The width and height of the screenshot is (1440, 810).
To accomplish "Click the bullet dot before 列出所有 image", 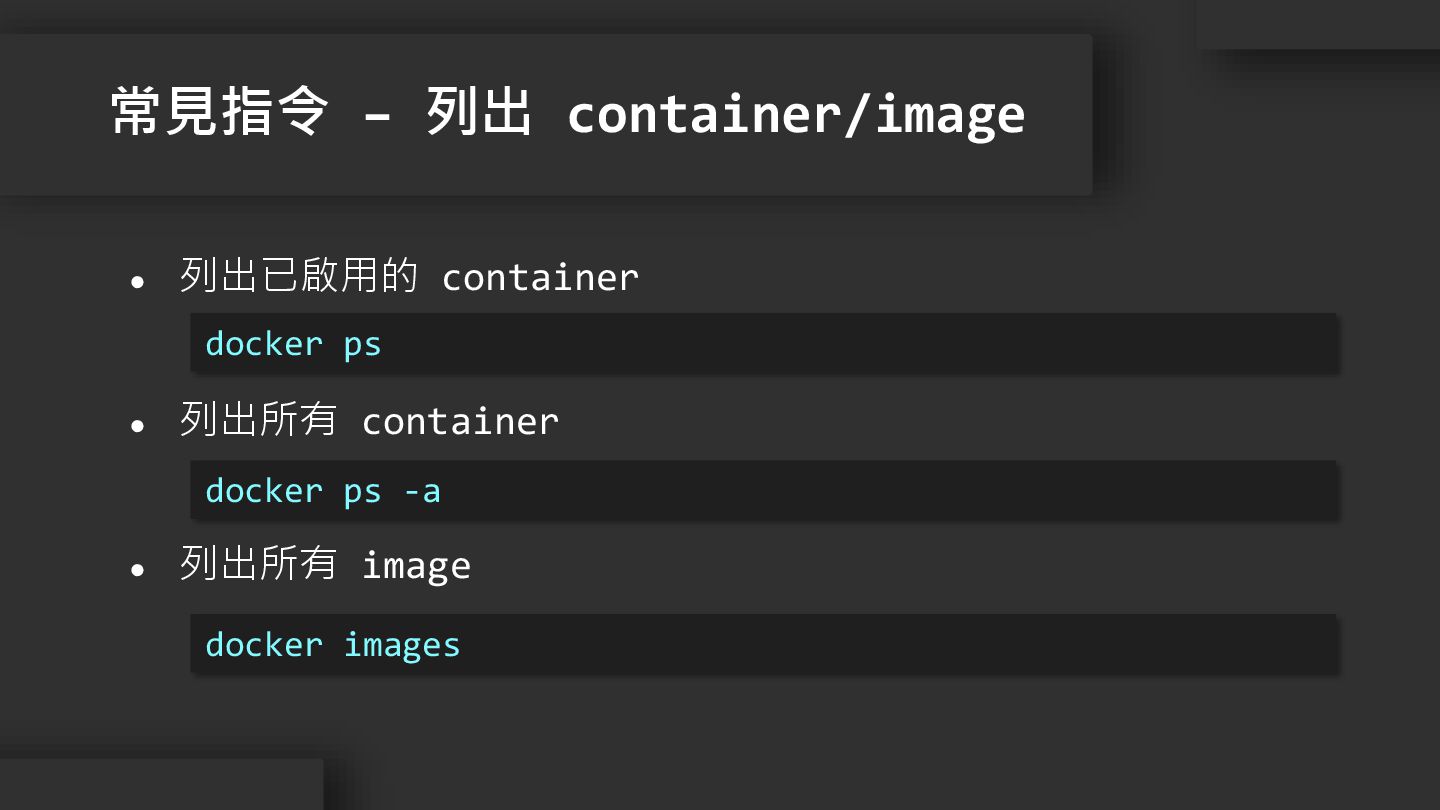I will pyautogui.click(x=138, y=570).
